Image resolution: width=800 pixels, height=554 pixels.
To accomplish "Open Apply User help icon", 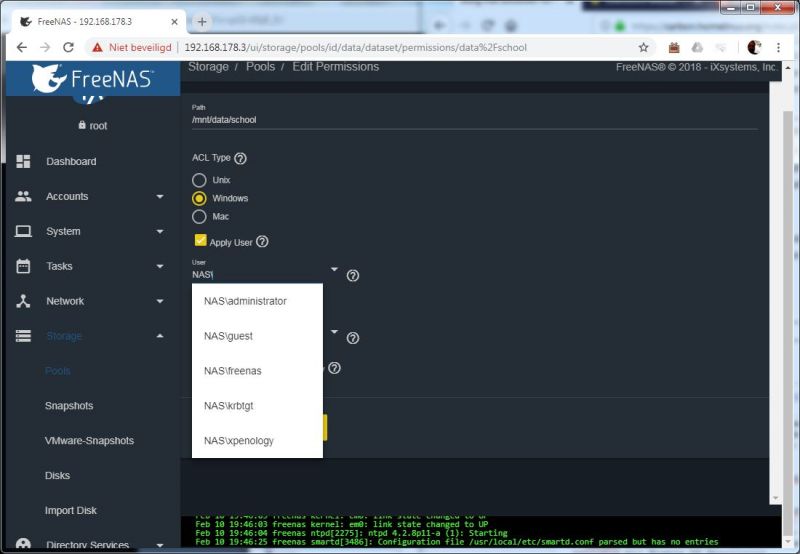I will 262,242.
